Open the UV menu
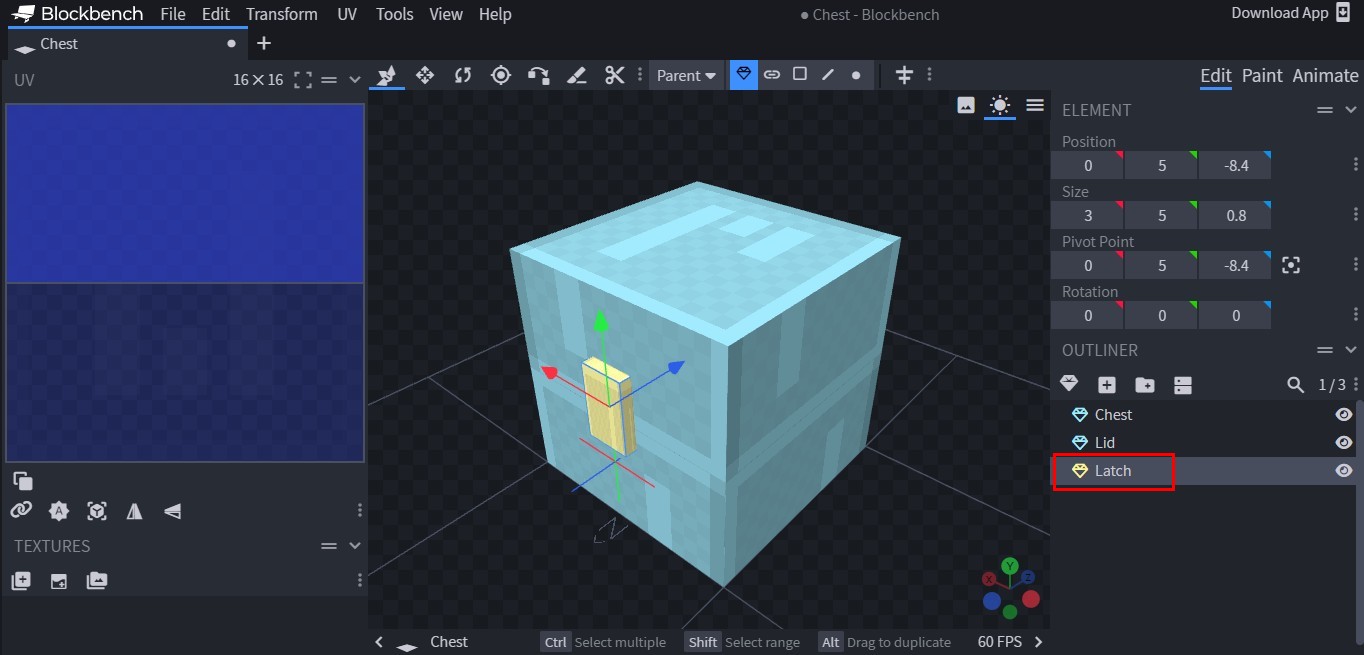This screenshot has width=1364, height=655. point(347,14)
